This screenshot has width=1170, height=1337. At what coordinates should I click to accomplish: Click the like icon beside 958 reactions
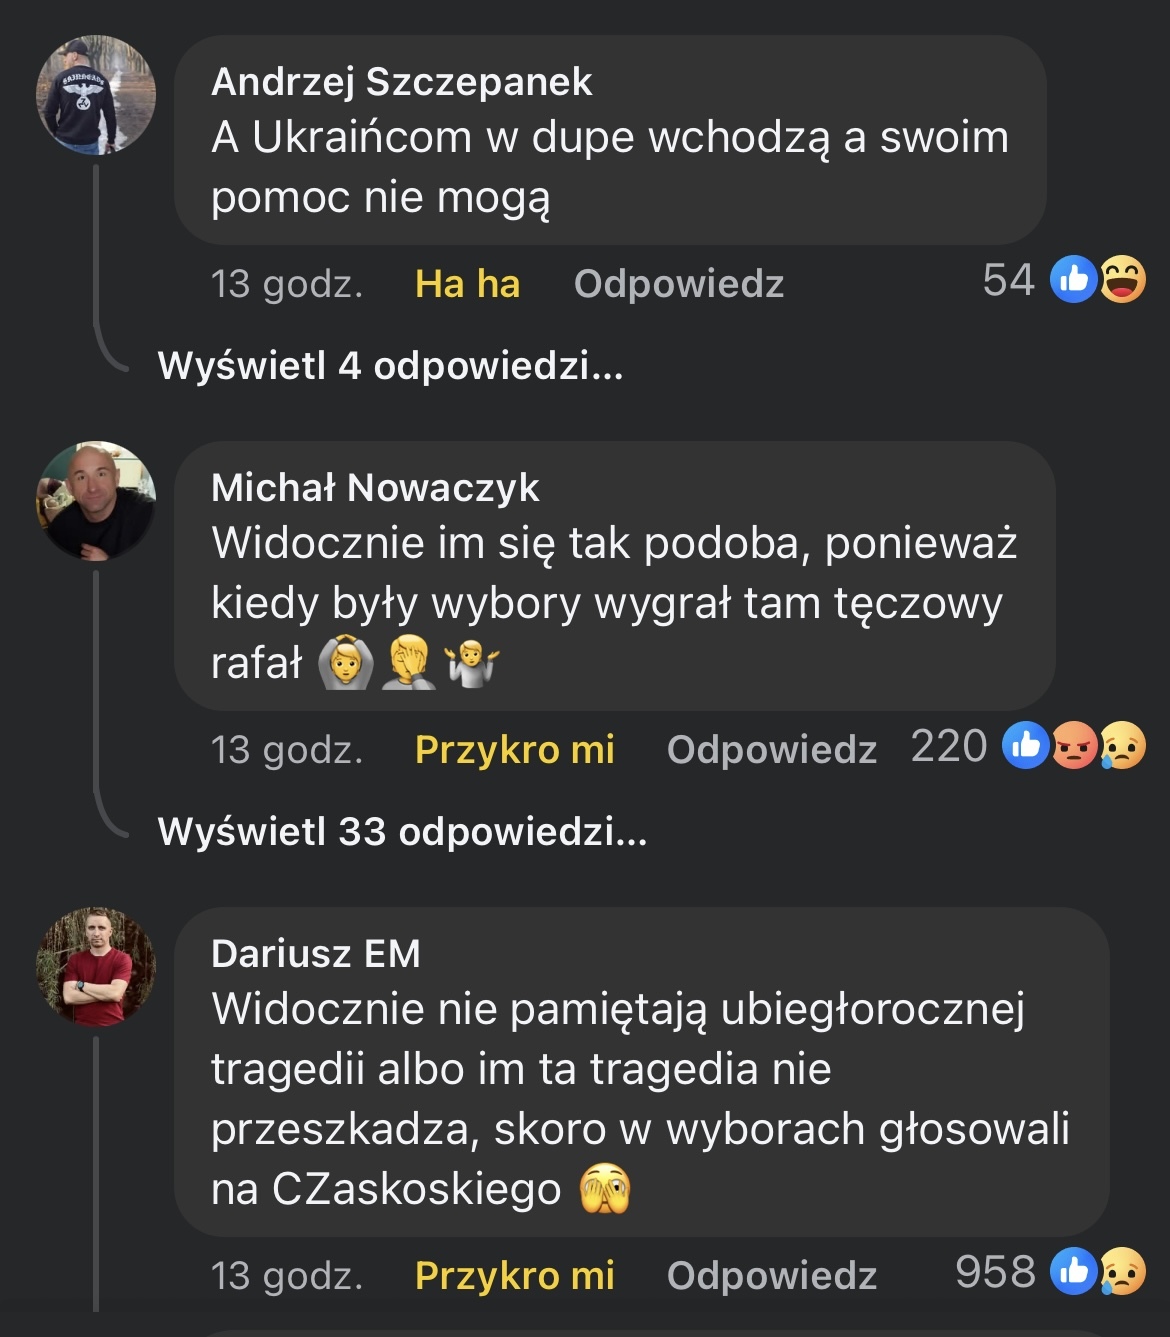coord(1074,1272)
